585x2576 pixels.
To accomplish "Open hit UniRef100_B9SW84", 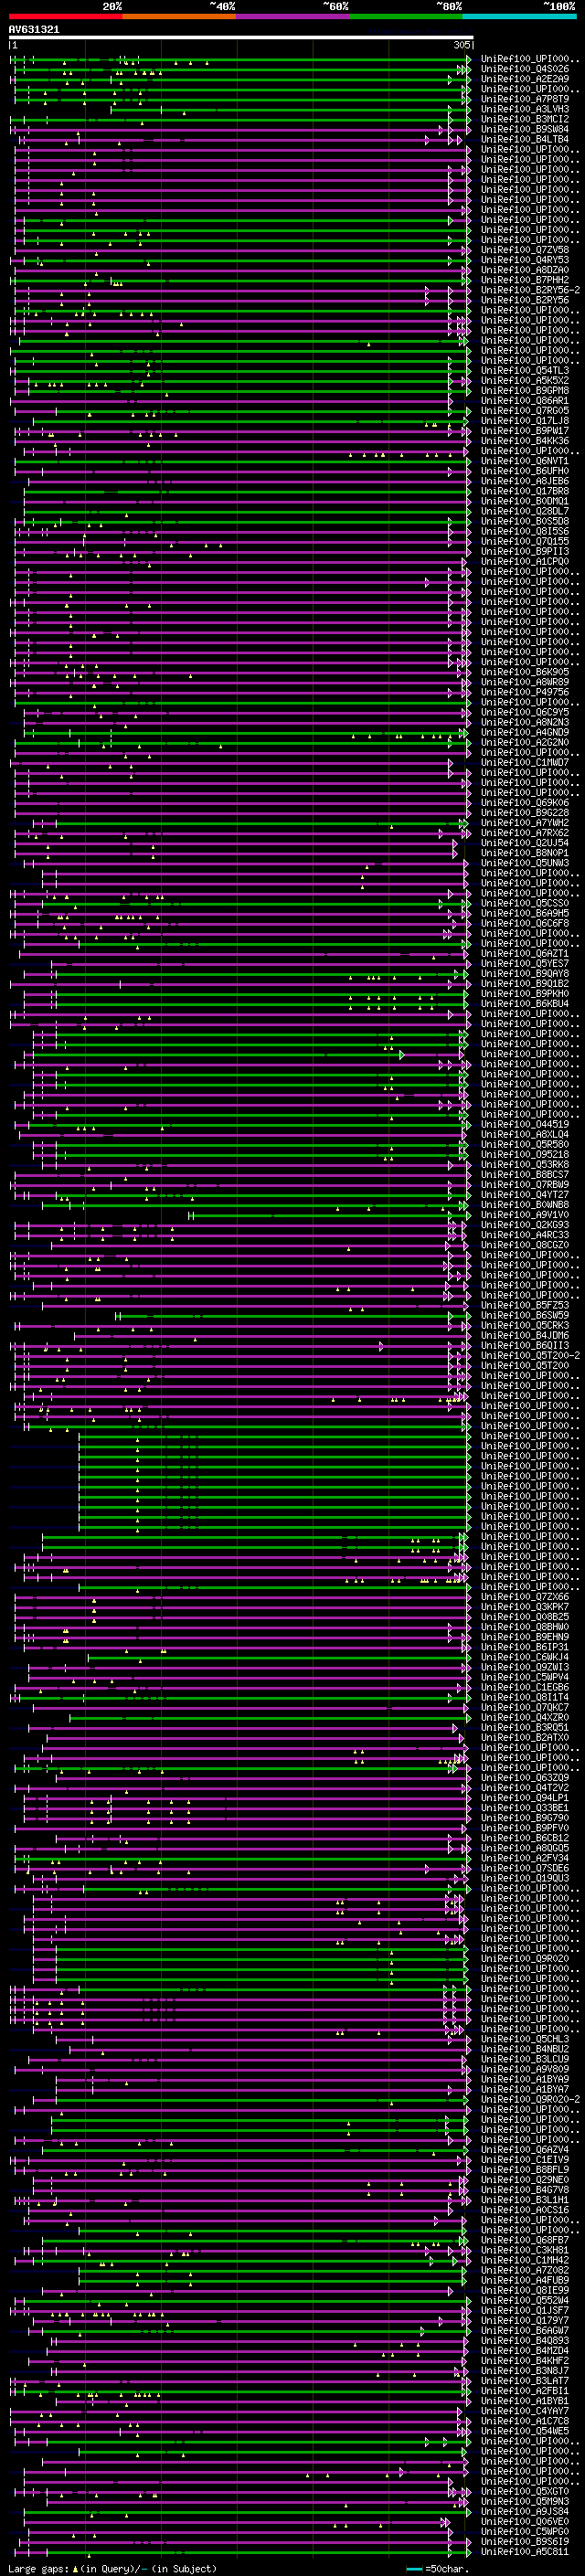I will click(525, 129).
